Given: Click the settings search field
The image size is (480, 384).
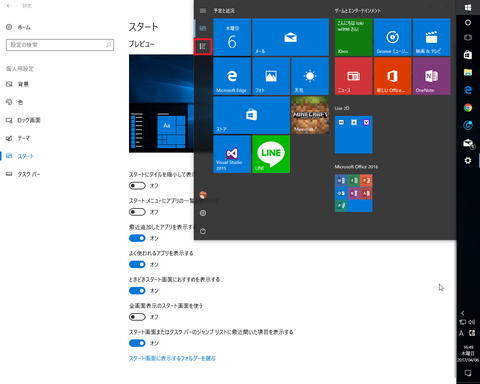Looking at the screenshot, I should coord(60,45).
